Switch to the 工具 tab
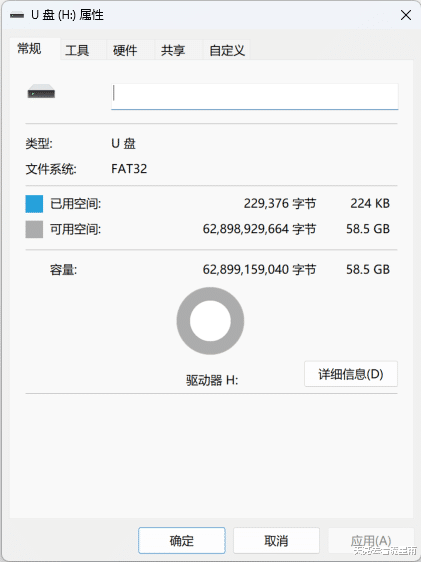Viewport: 421px width, 562px height. (77, 50)
